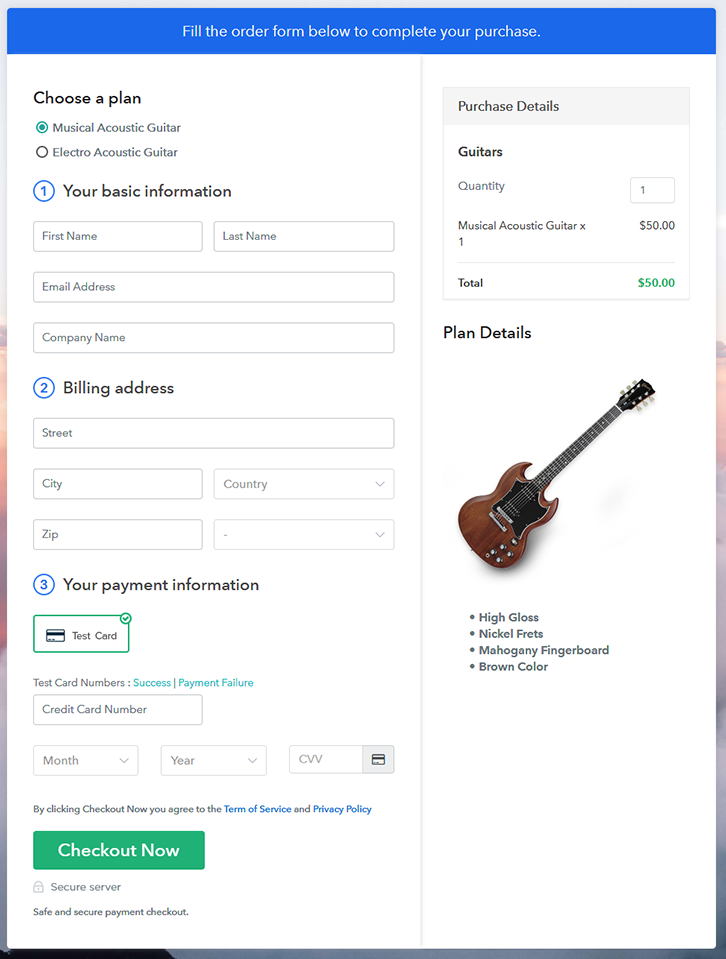Open the Country dropdown

(303, 484)
